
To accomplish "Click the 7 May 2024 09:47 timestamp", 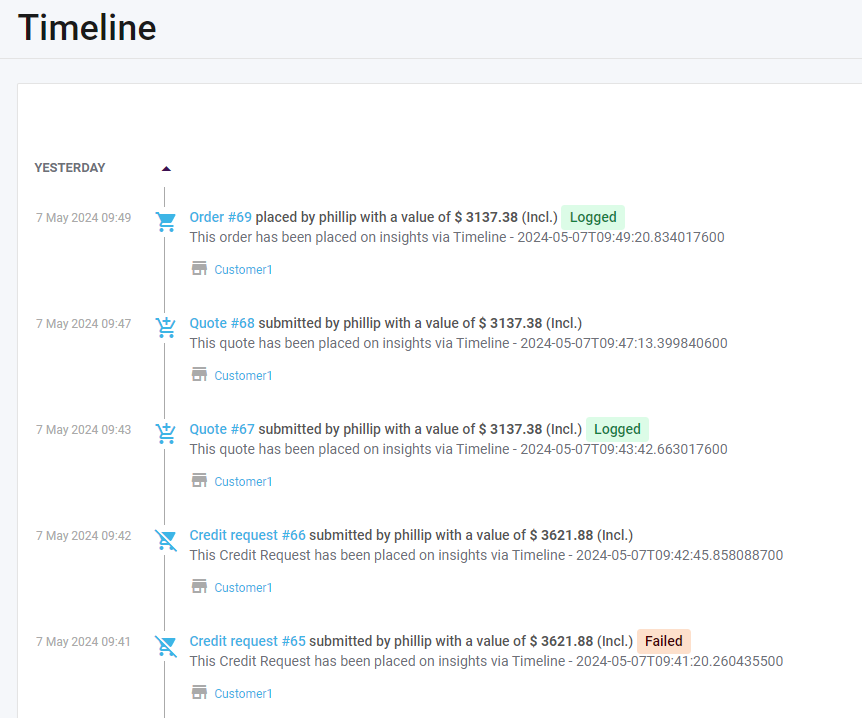I will (x=83, y=324).
